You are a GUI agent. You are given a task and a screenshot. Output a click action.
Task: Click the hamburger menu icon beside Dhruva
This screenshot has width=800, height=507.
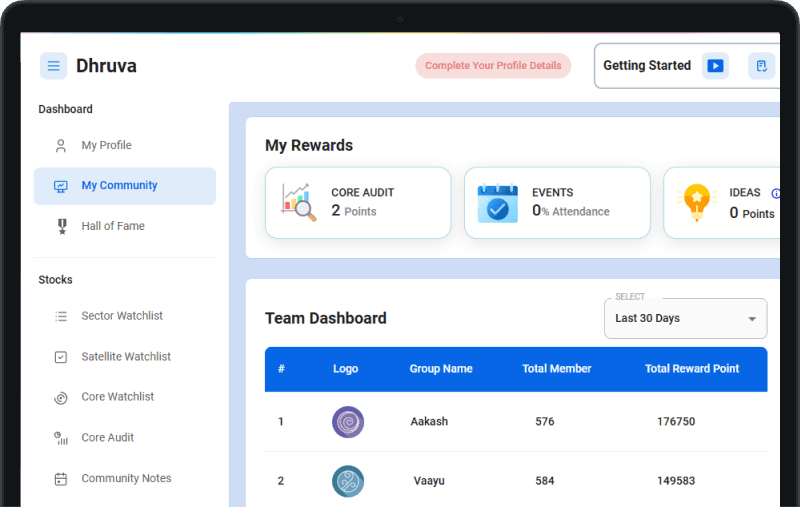pyautogui.click(x=53, y=66)
